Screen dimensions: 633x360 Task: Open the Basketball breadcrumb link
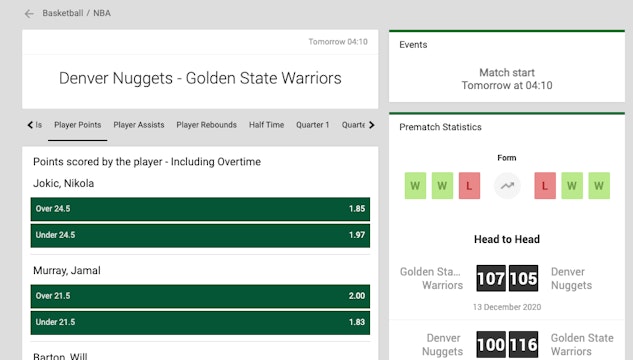(63, 13)
